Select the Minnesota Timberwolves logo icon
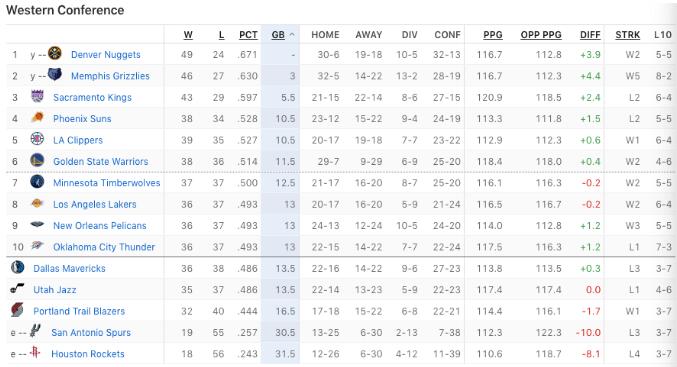677x367 pixels. (x=38, y=182)
